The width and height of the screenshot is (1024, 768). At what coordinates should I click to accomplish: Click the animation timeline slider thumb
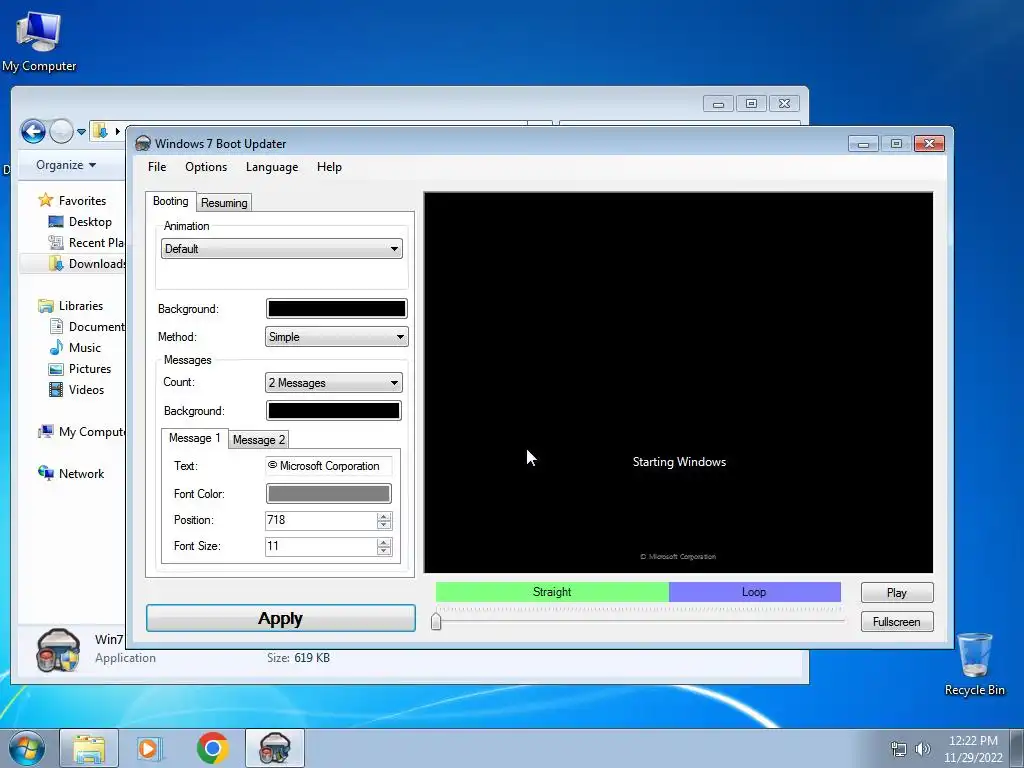point(436,620)
